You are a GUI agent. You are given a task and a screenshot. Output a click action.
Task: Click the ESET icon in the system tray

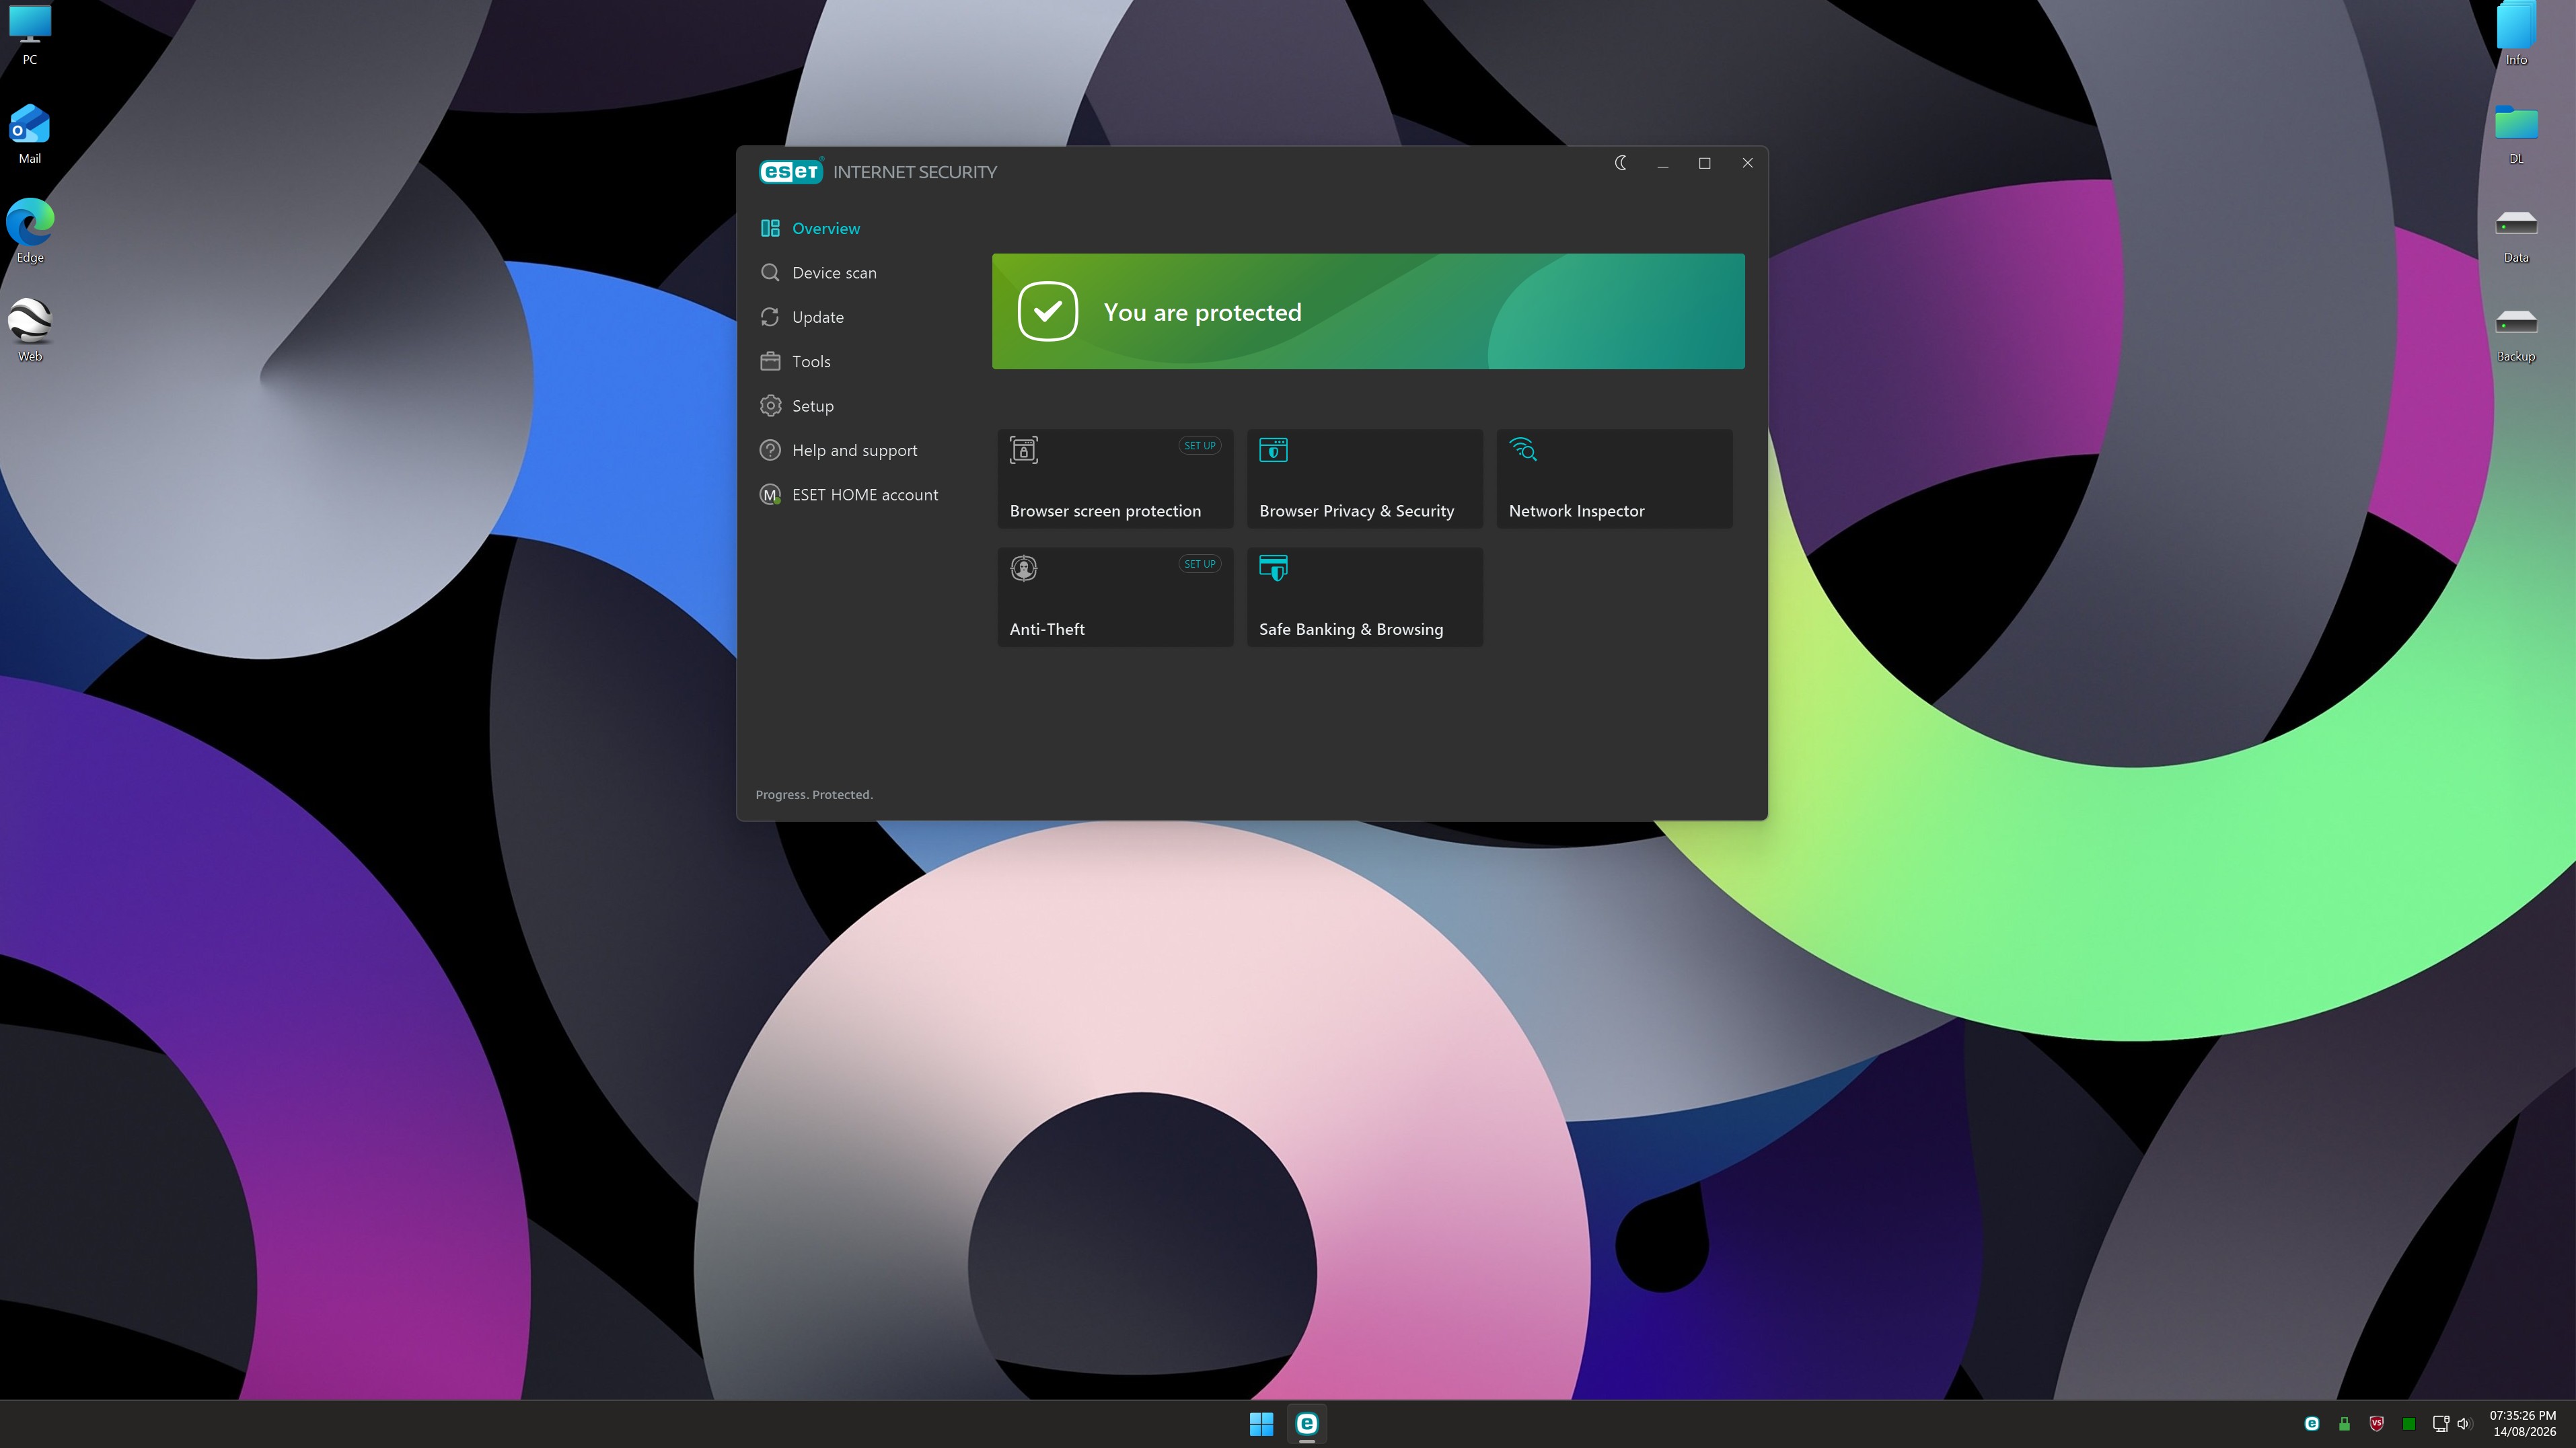pyautogui.click(x=2312, y=1424)
